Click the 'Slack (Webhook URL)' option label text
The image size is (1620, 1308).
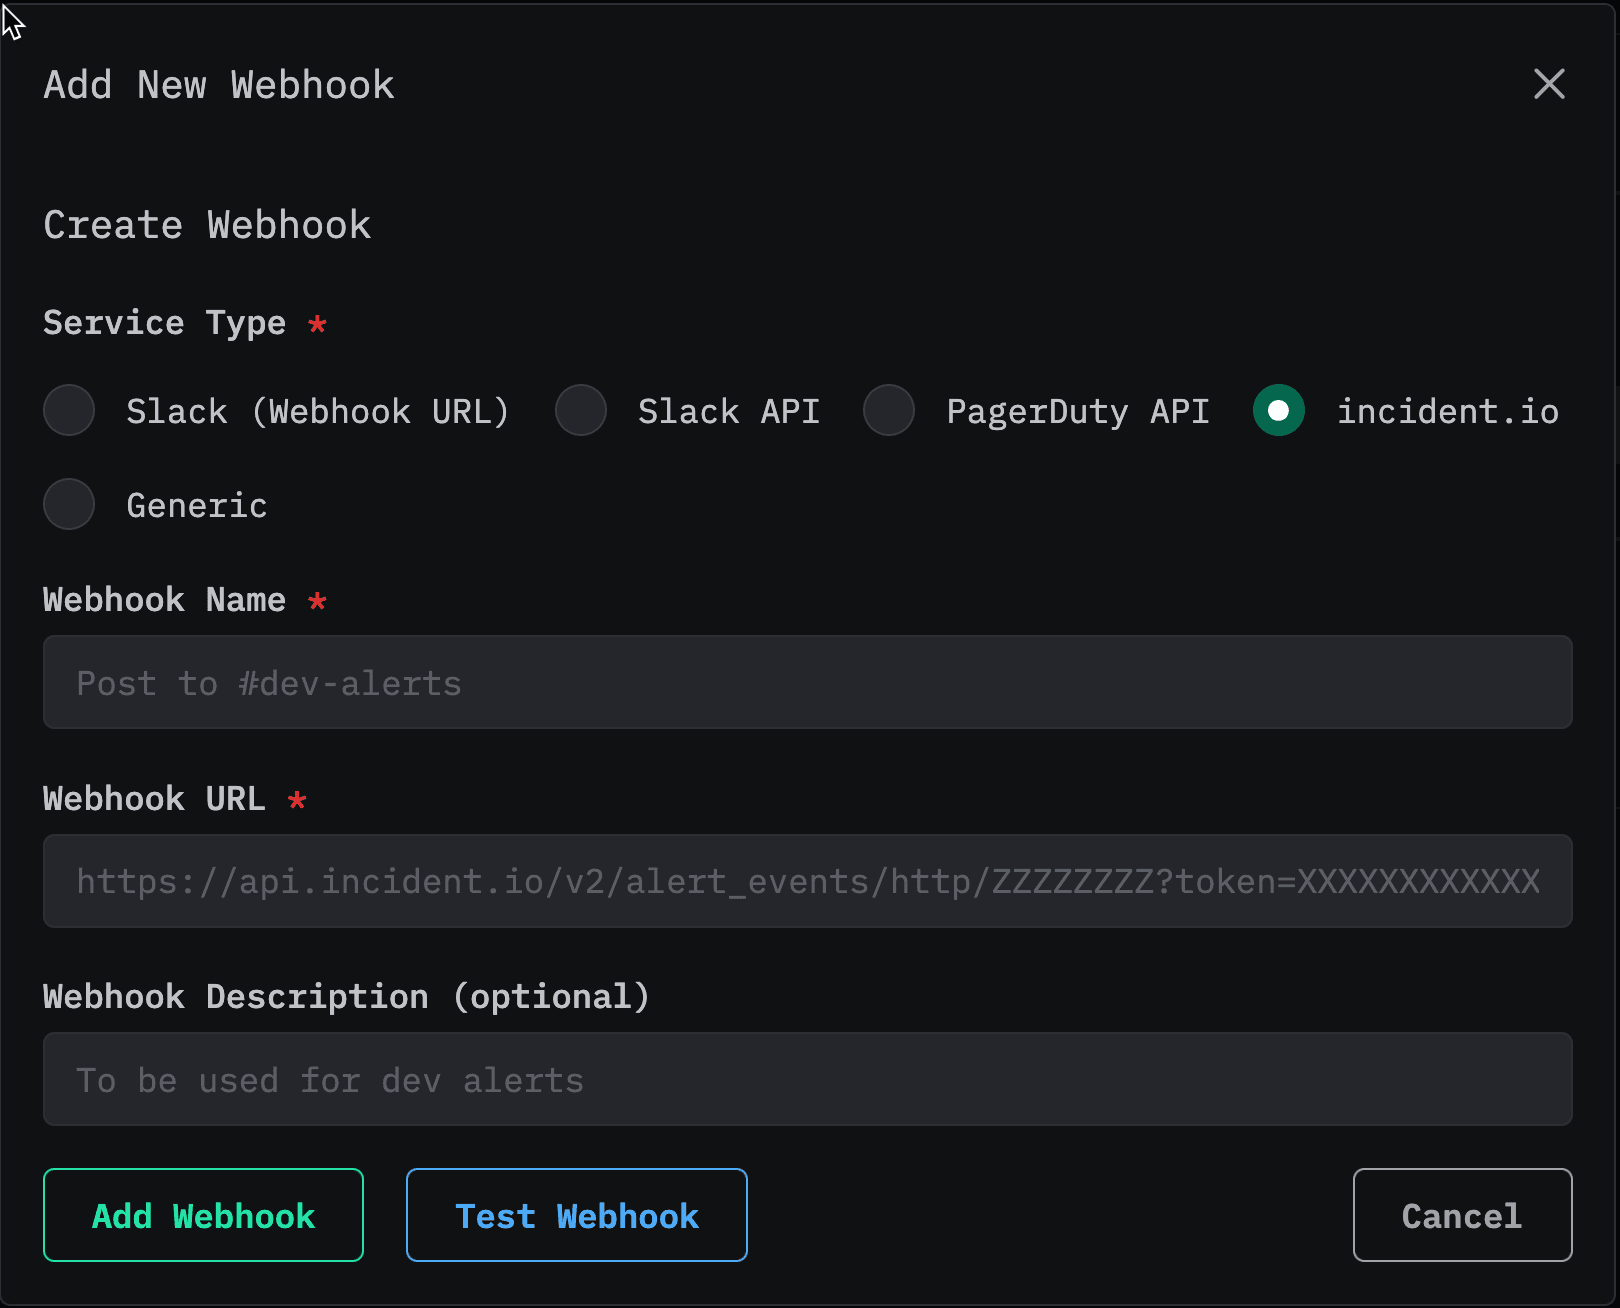click(317, 412)
